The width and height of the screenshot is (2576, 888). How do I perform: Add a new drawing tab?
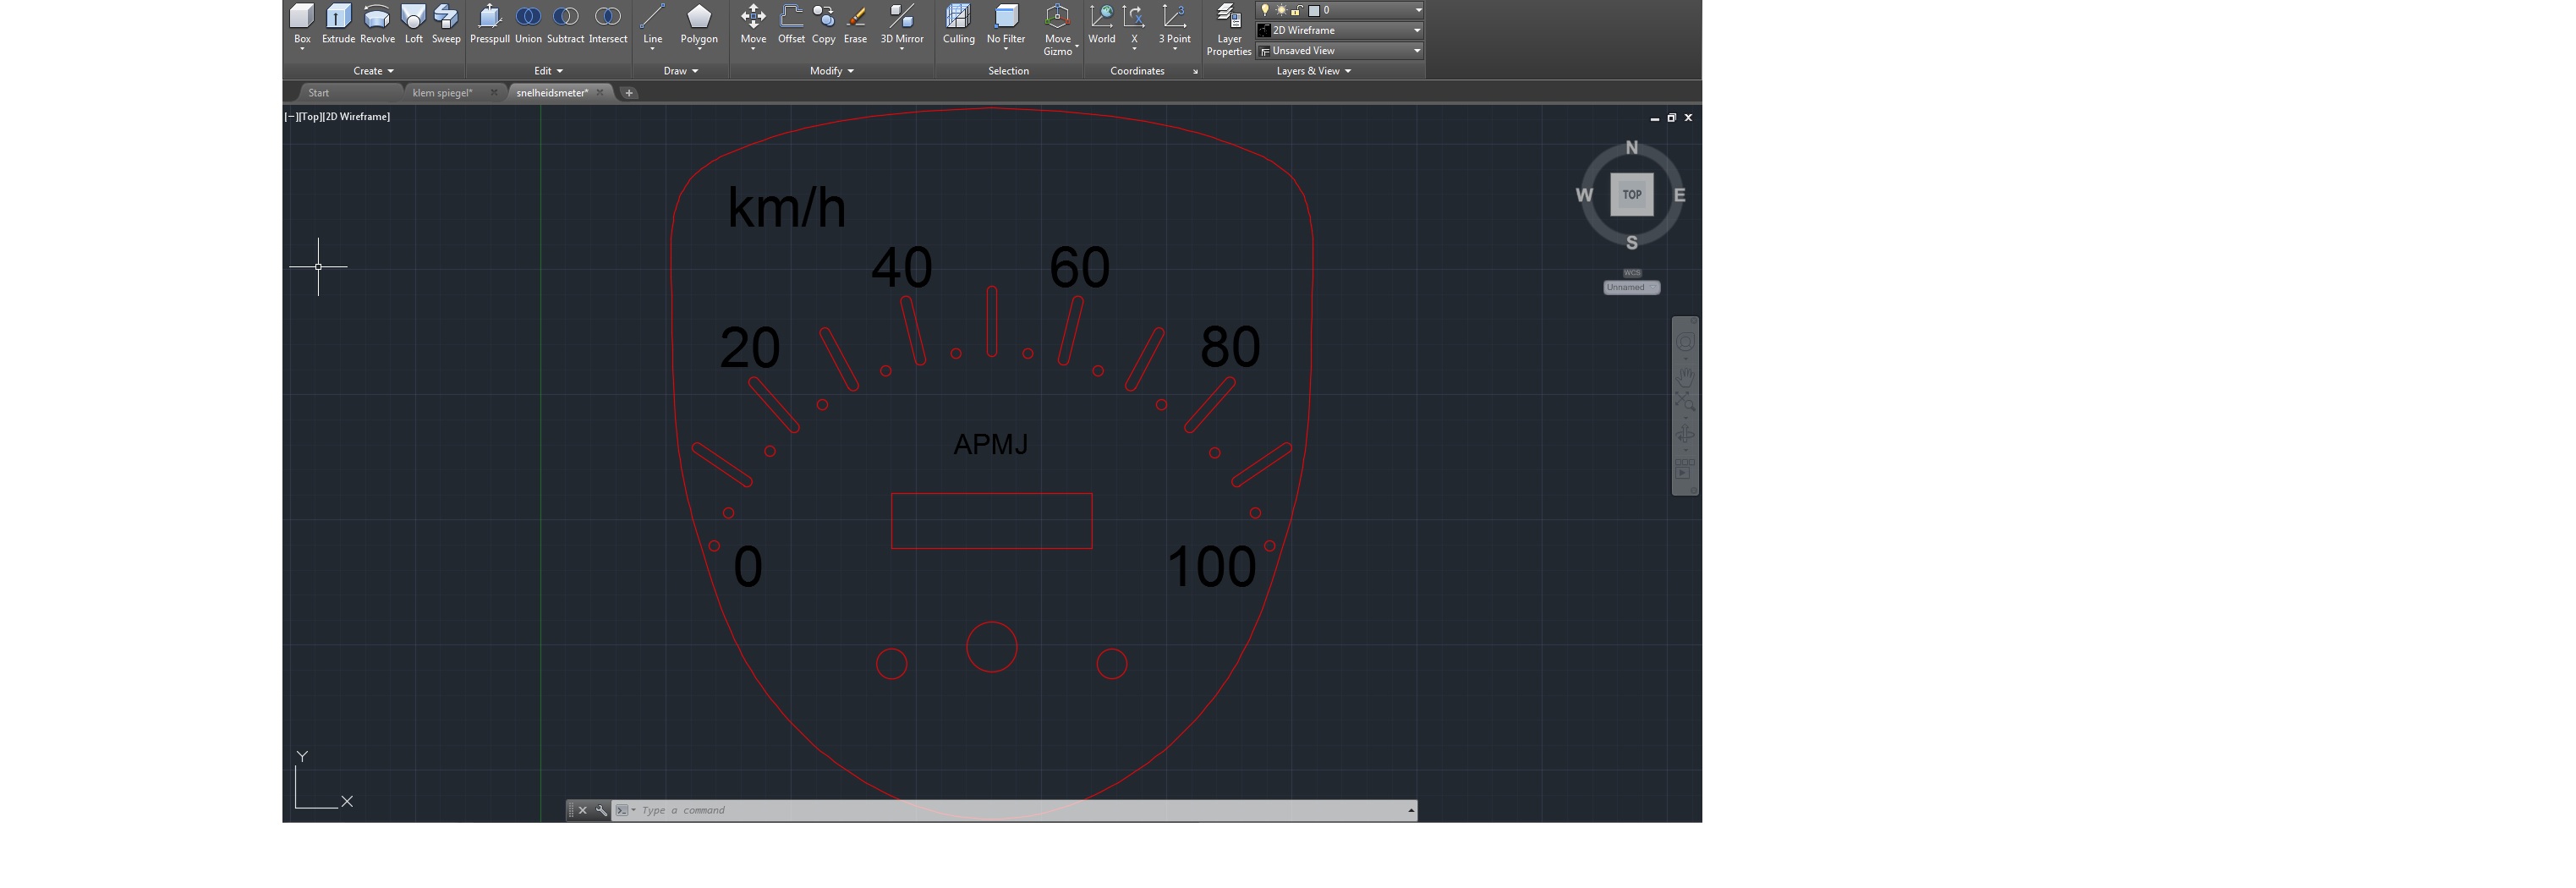pos(629,93)
